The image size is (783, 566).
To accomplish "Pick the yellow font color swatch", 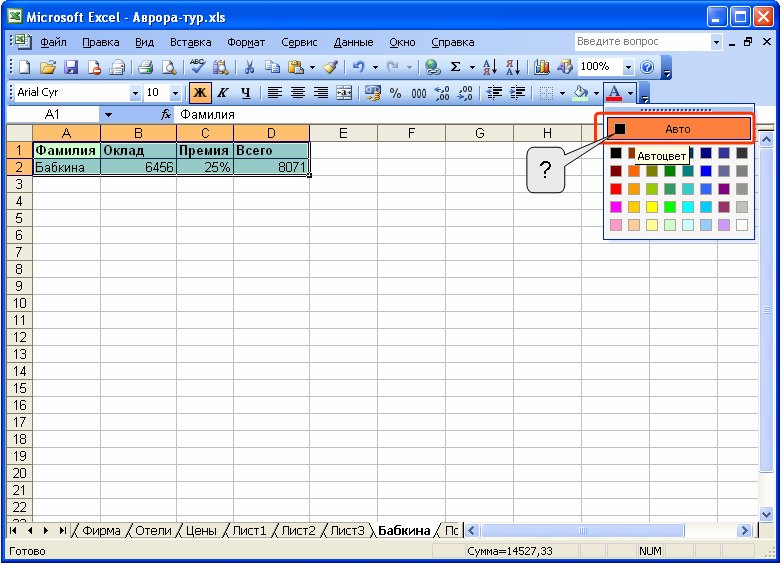I will point(652,207).
